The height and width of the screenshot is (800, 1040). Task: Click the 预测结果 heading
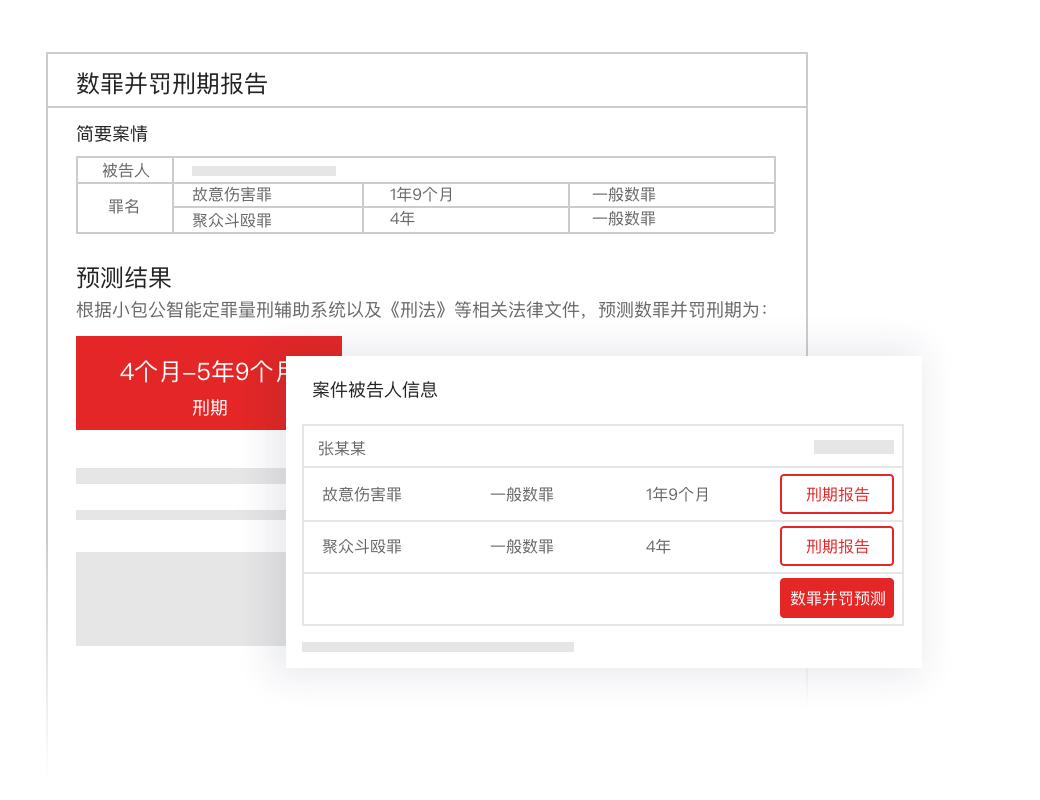(x=124, y=277)
